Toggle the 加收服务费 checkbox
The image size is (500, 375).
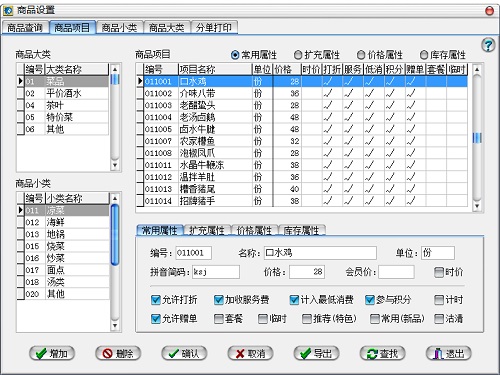click(x=218, y=300)
